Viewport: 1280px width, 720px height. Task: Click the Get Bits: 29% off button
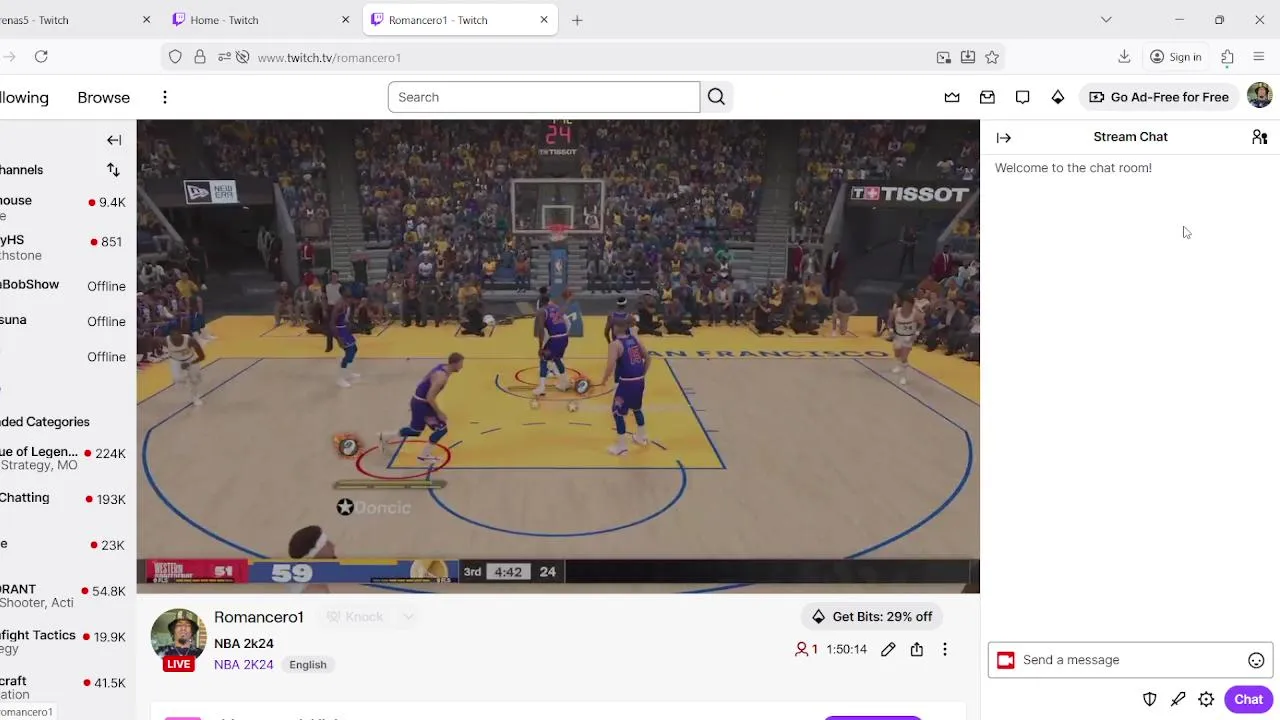click(871, 617)
